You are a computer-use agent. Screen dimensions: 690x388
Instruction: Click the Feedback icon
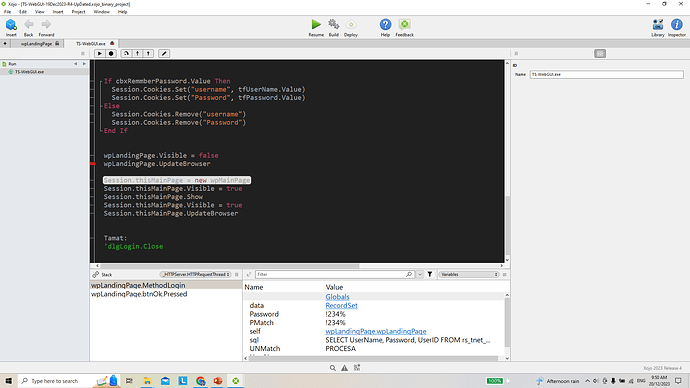pos(404,24)
